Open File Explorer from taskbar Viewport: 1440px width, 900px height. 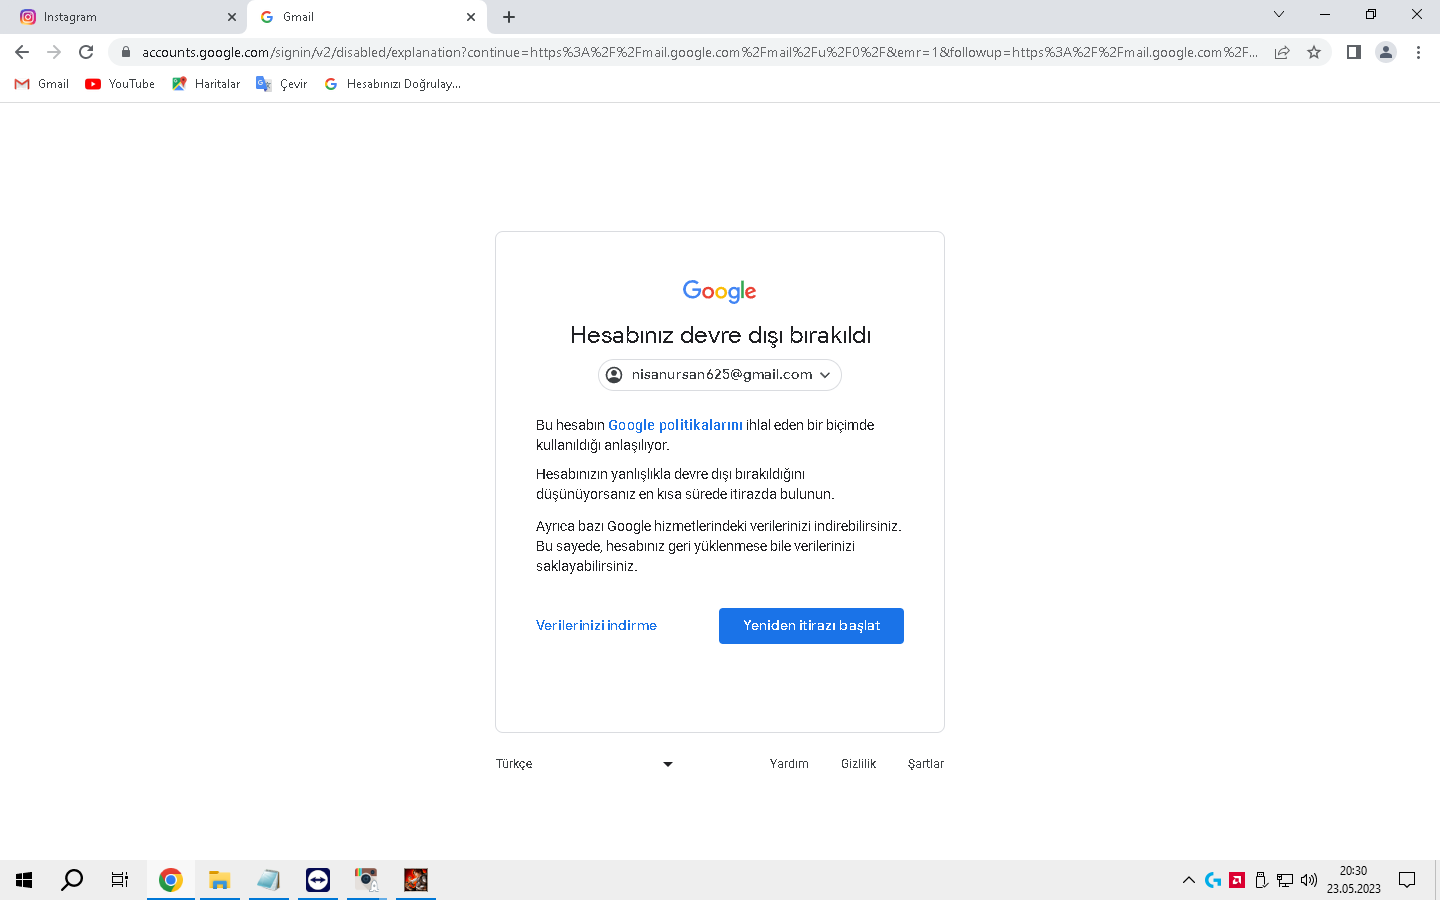tap(219, 880)
